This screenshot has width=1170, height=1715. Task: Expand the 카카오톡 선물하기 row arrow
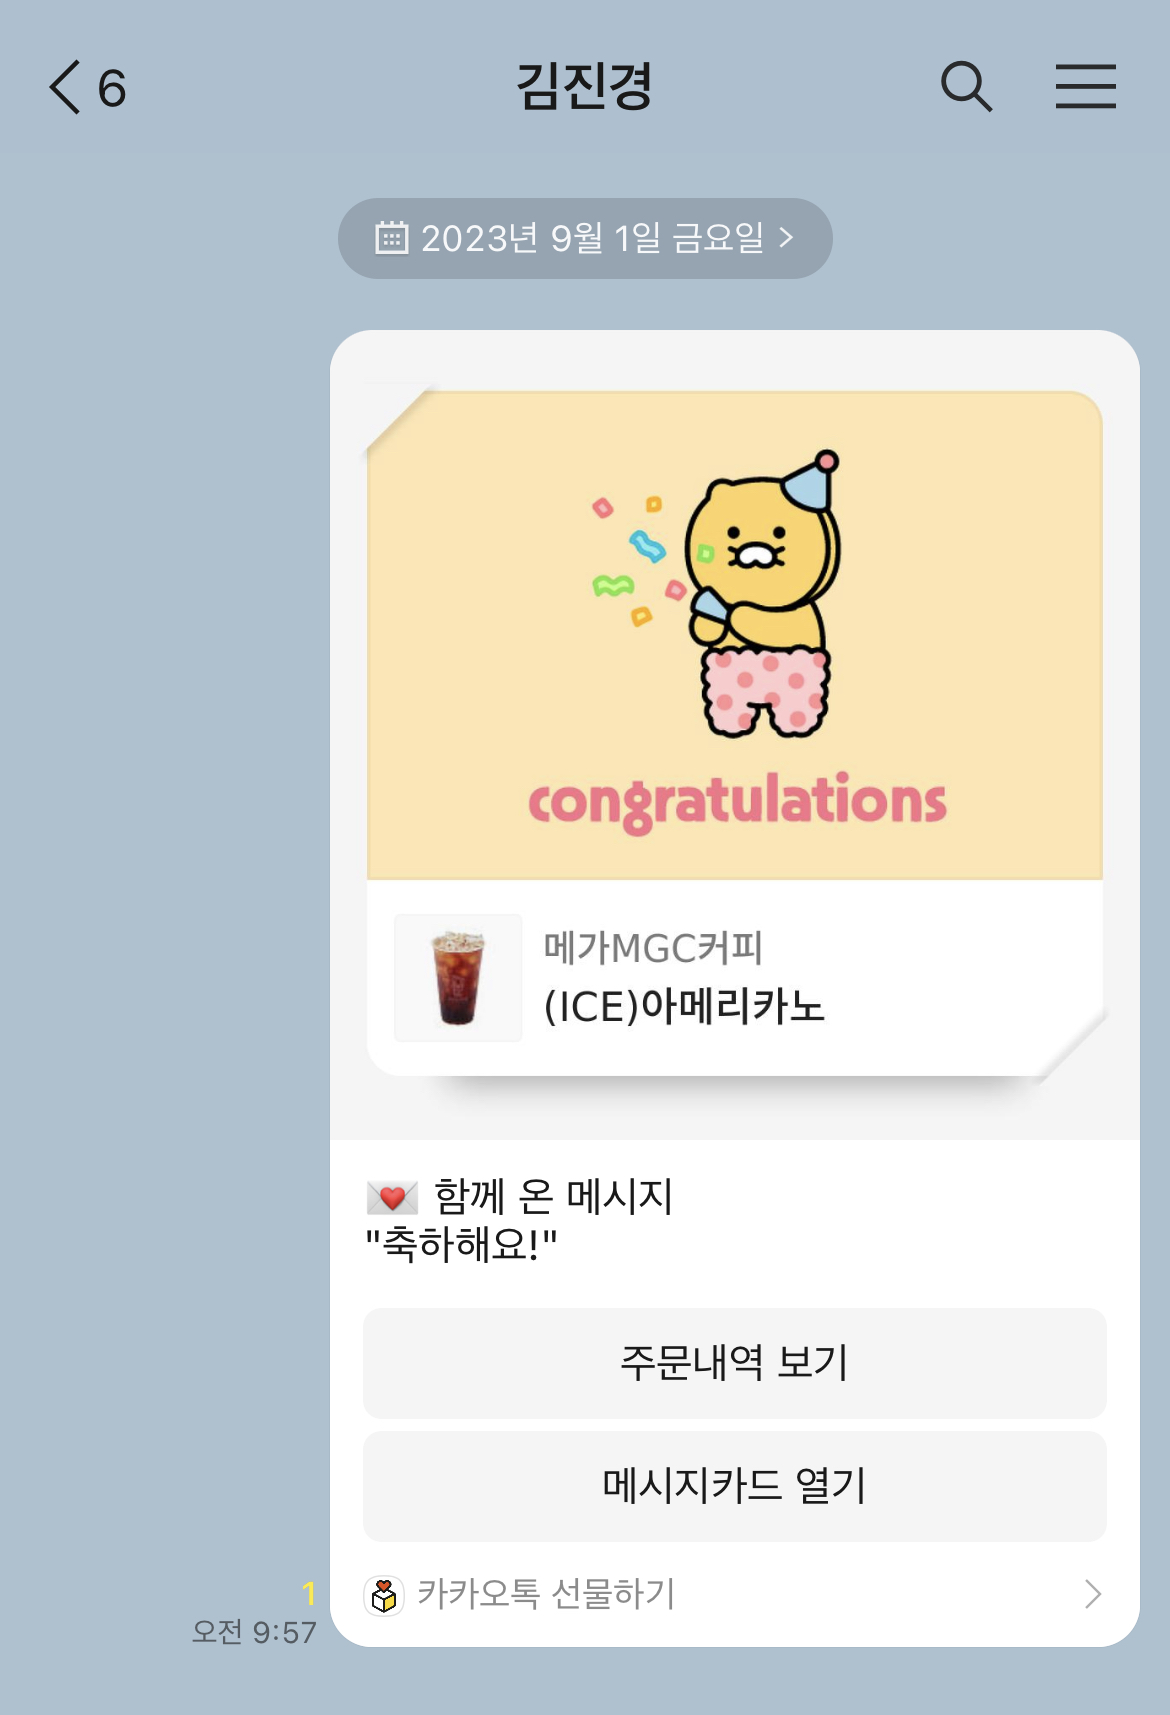(x=1092, y=1594)
